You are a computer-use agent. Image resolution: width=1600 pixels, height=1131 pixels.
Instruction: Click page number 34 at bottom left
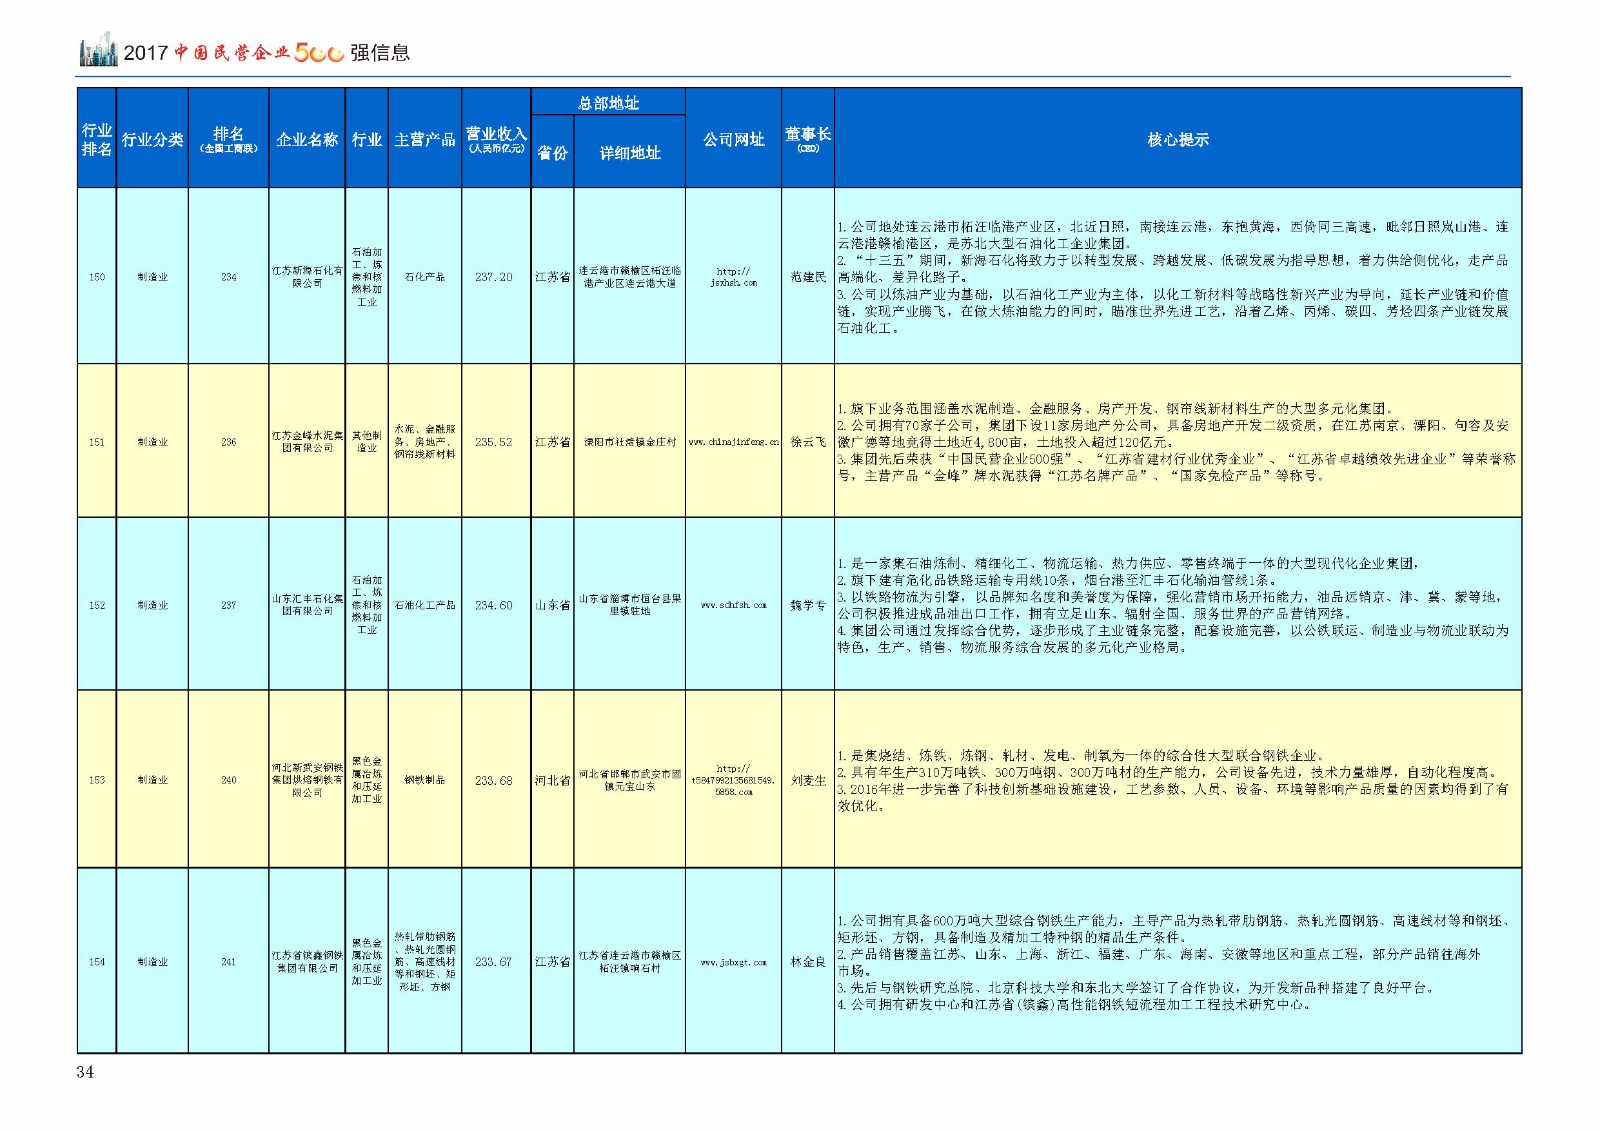click(85, 1072)
